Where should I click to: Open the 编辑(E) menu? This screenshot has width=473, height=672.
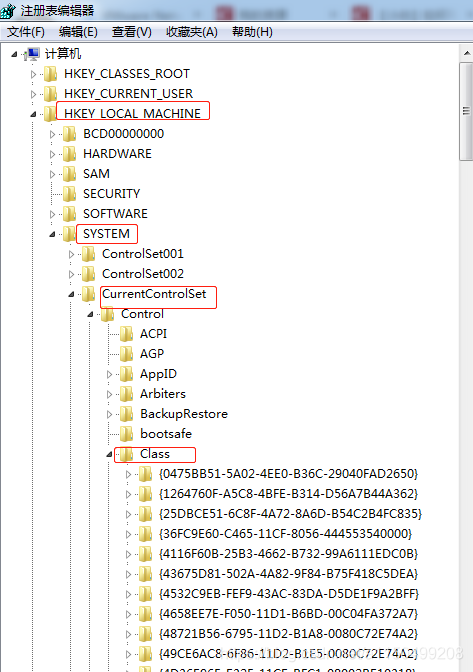point(78,32)
